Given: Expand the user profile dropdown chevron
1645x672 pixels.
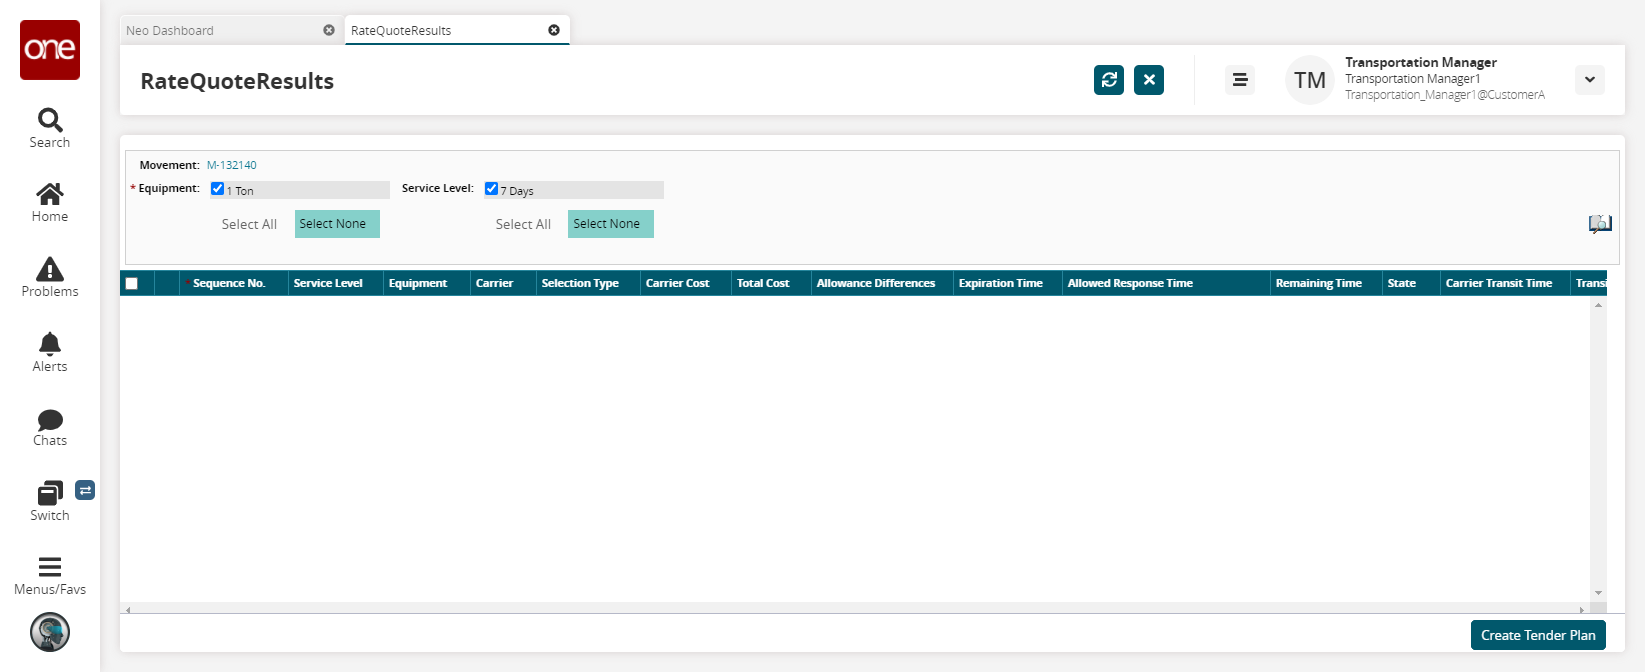Looking at the screenshot, I should pos(1590,80).
